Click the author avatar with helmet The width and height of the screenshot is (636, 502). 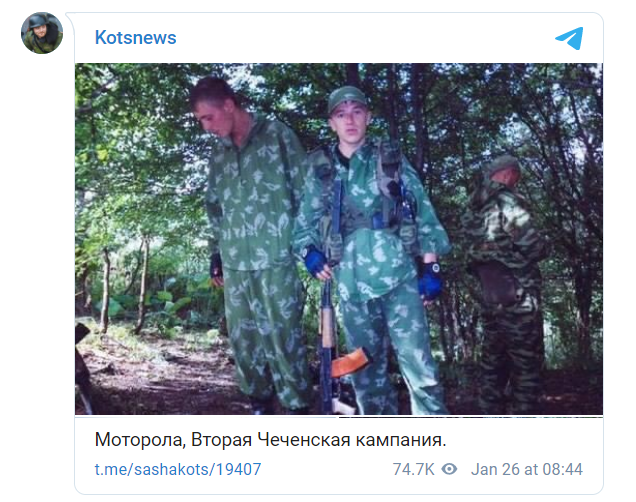click(42, 33)
